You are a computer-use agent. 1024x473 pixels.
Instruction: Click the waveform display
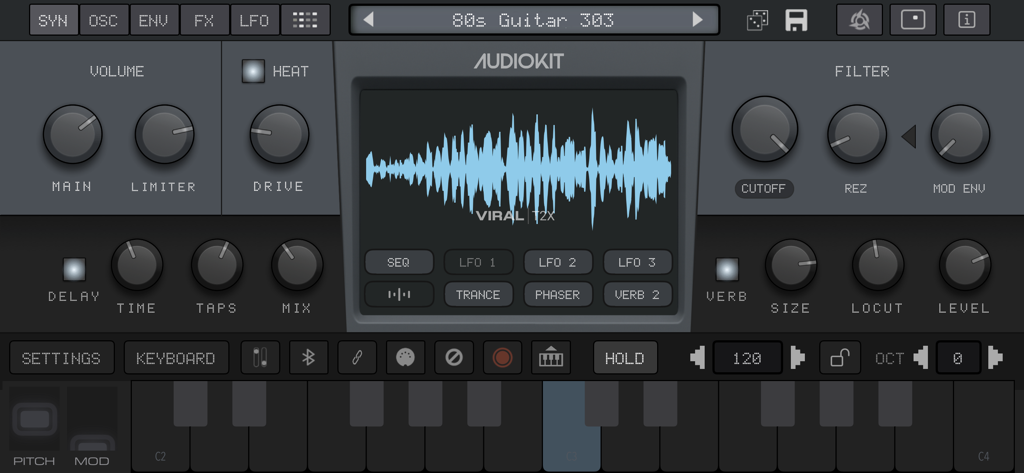[519, 170]
